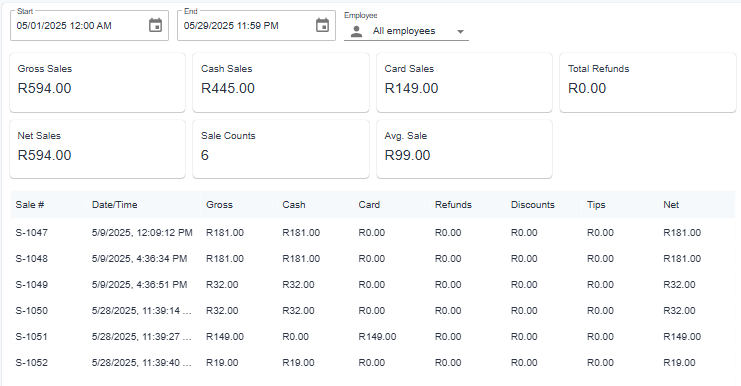
Task: Click the person icon beside All employees
Action: tap(357, 32)
